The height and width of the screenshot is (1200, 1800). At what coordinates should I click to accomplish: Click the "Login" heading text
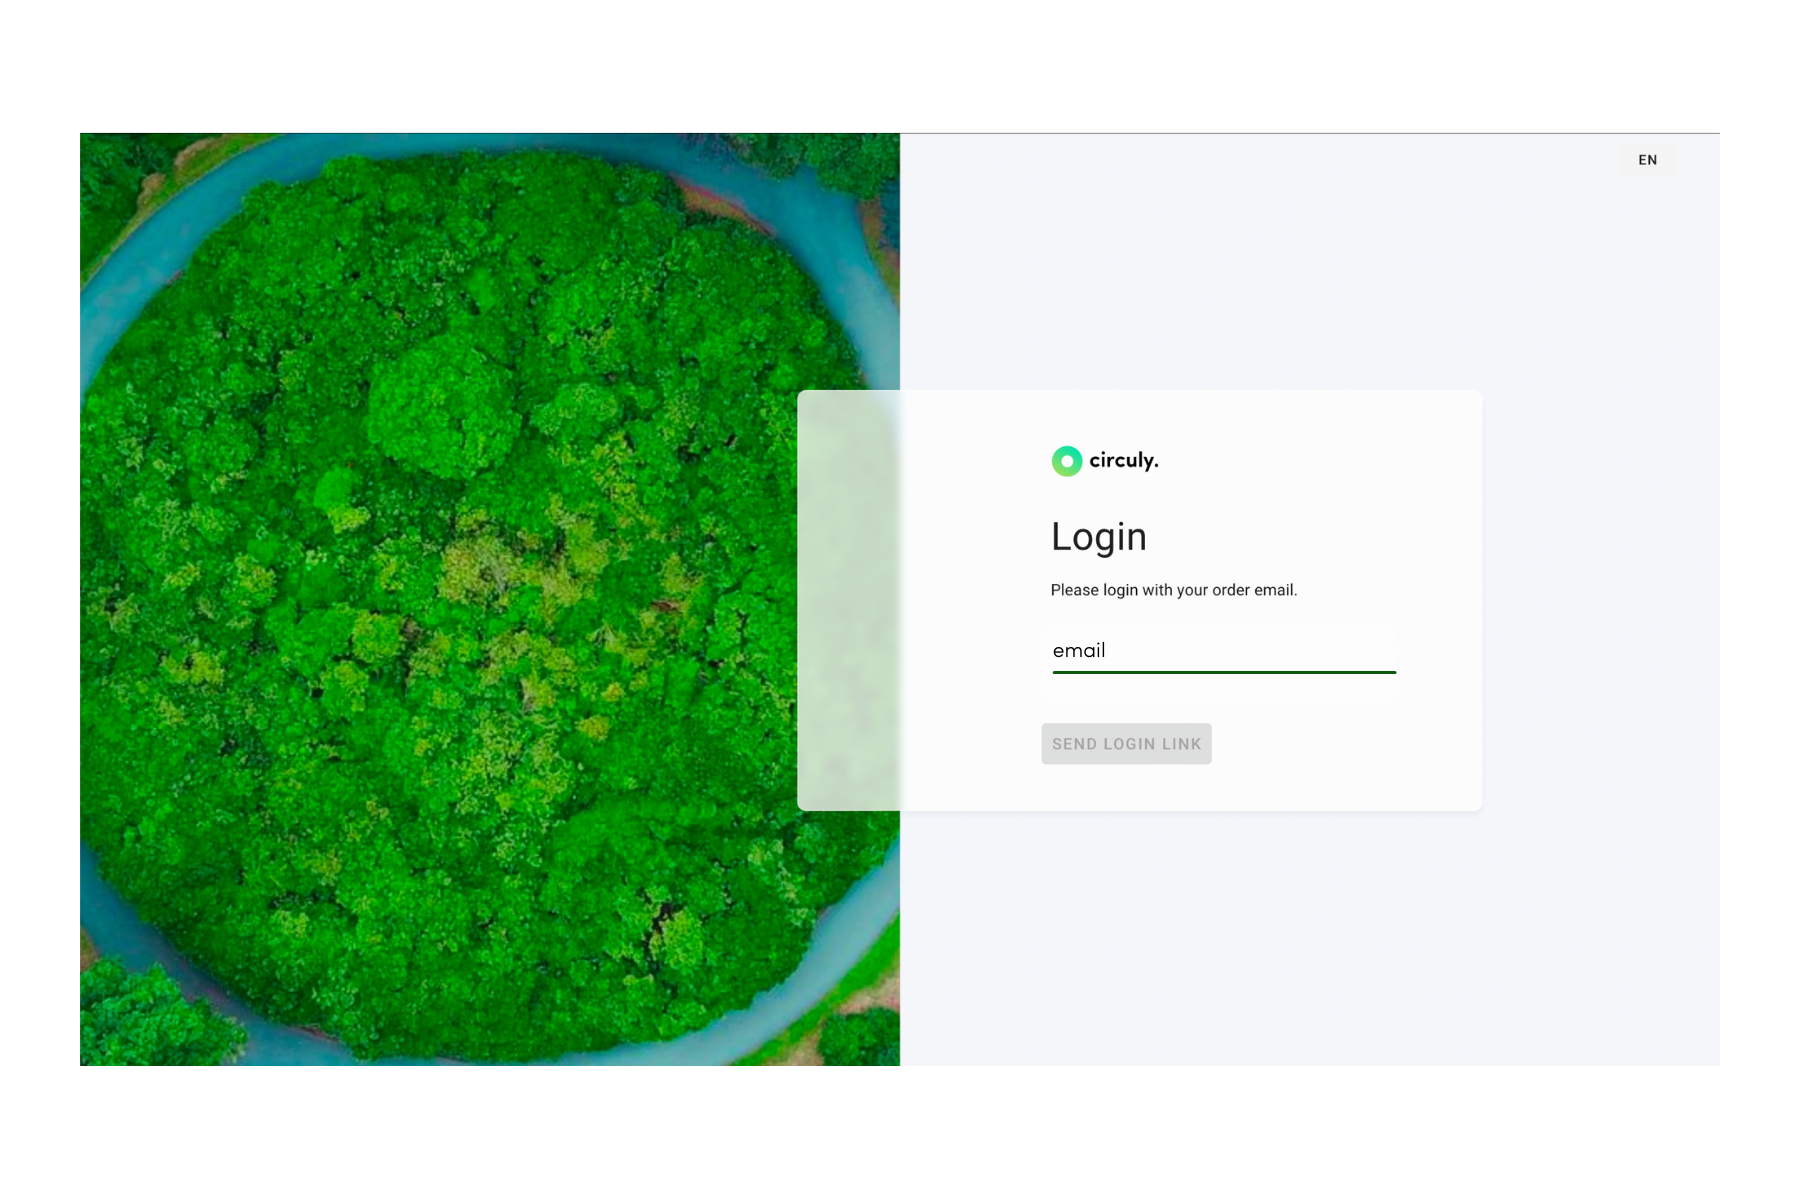pos(1098,537)
